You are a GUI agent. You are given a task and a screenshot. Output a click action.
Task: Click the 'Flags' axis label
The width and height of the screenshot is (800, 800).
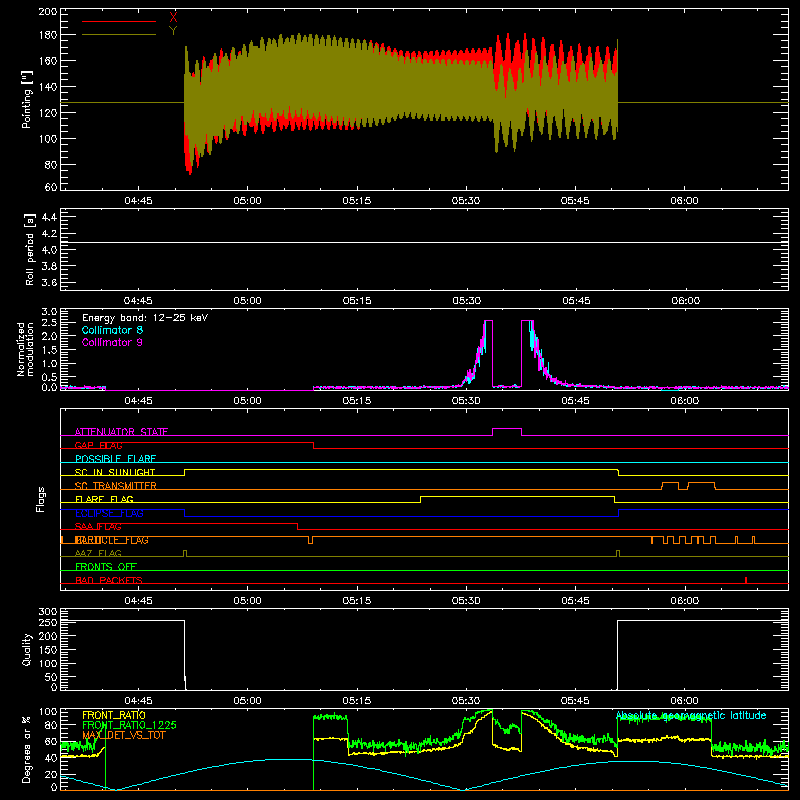40,499
